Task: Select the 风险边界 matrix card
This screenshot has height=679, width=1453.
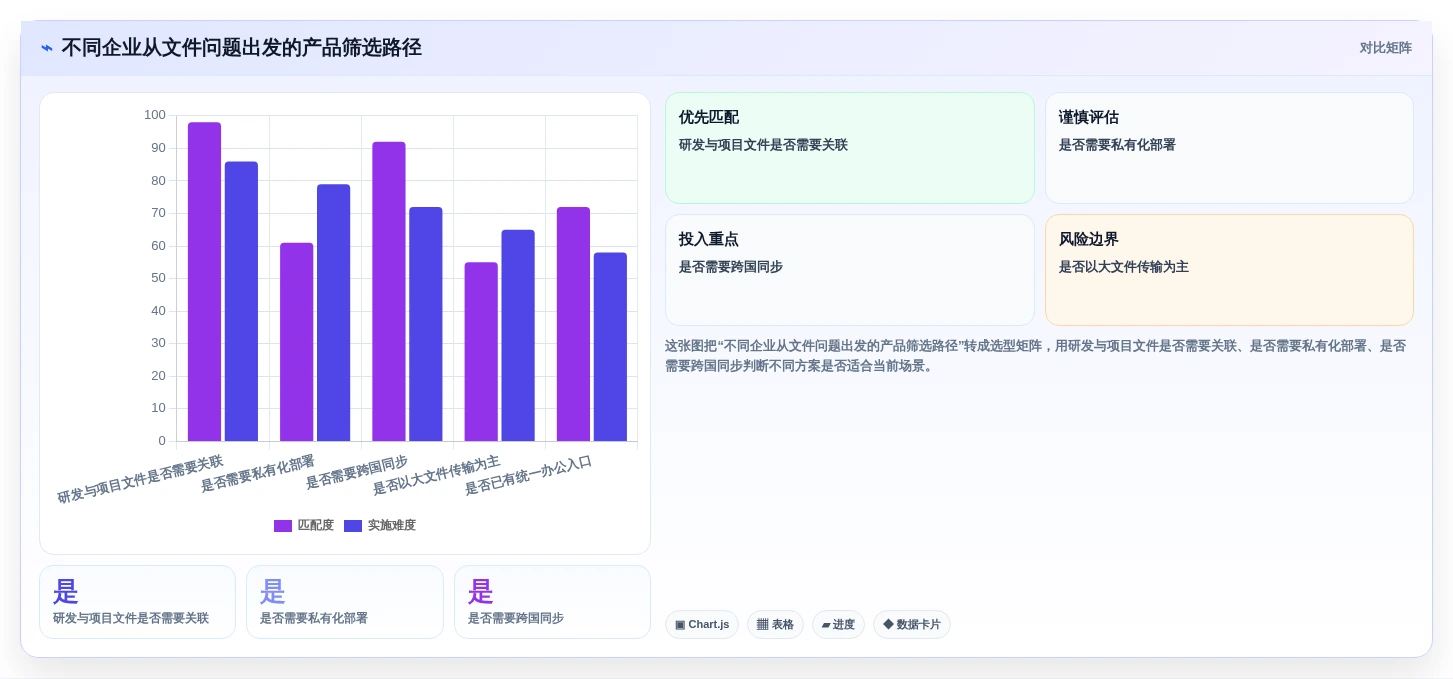Action: (x=1229, y=270)
